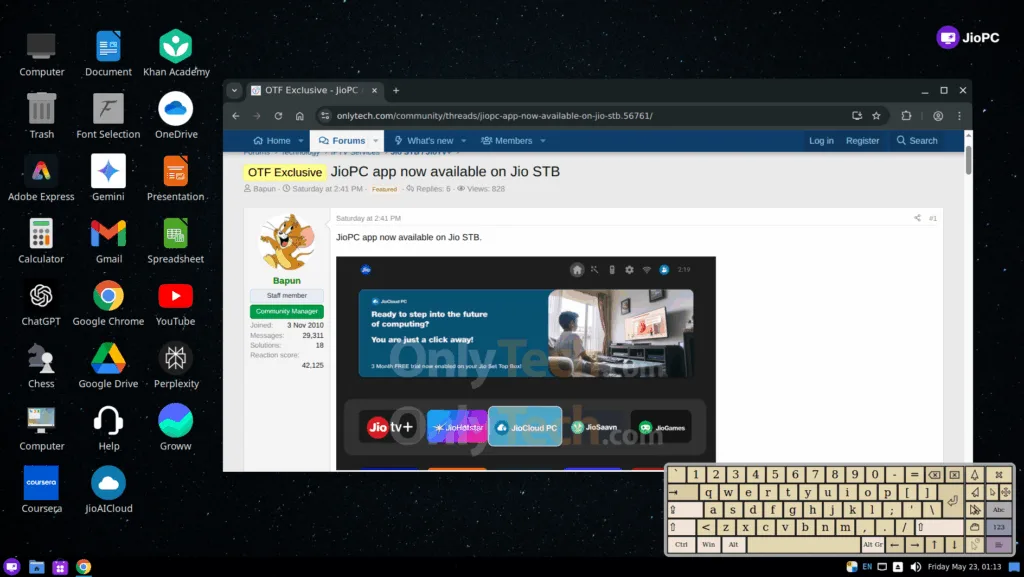Open Chrome three-dot menu

(959, 116)
